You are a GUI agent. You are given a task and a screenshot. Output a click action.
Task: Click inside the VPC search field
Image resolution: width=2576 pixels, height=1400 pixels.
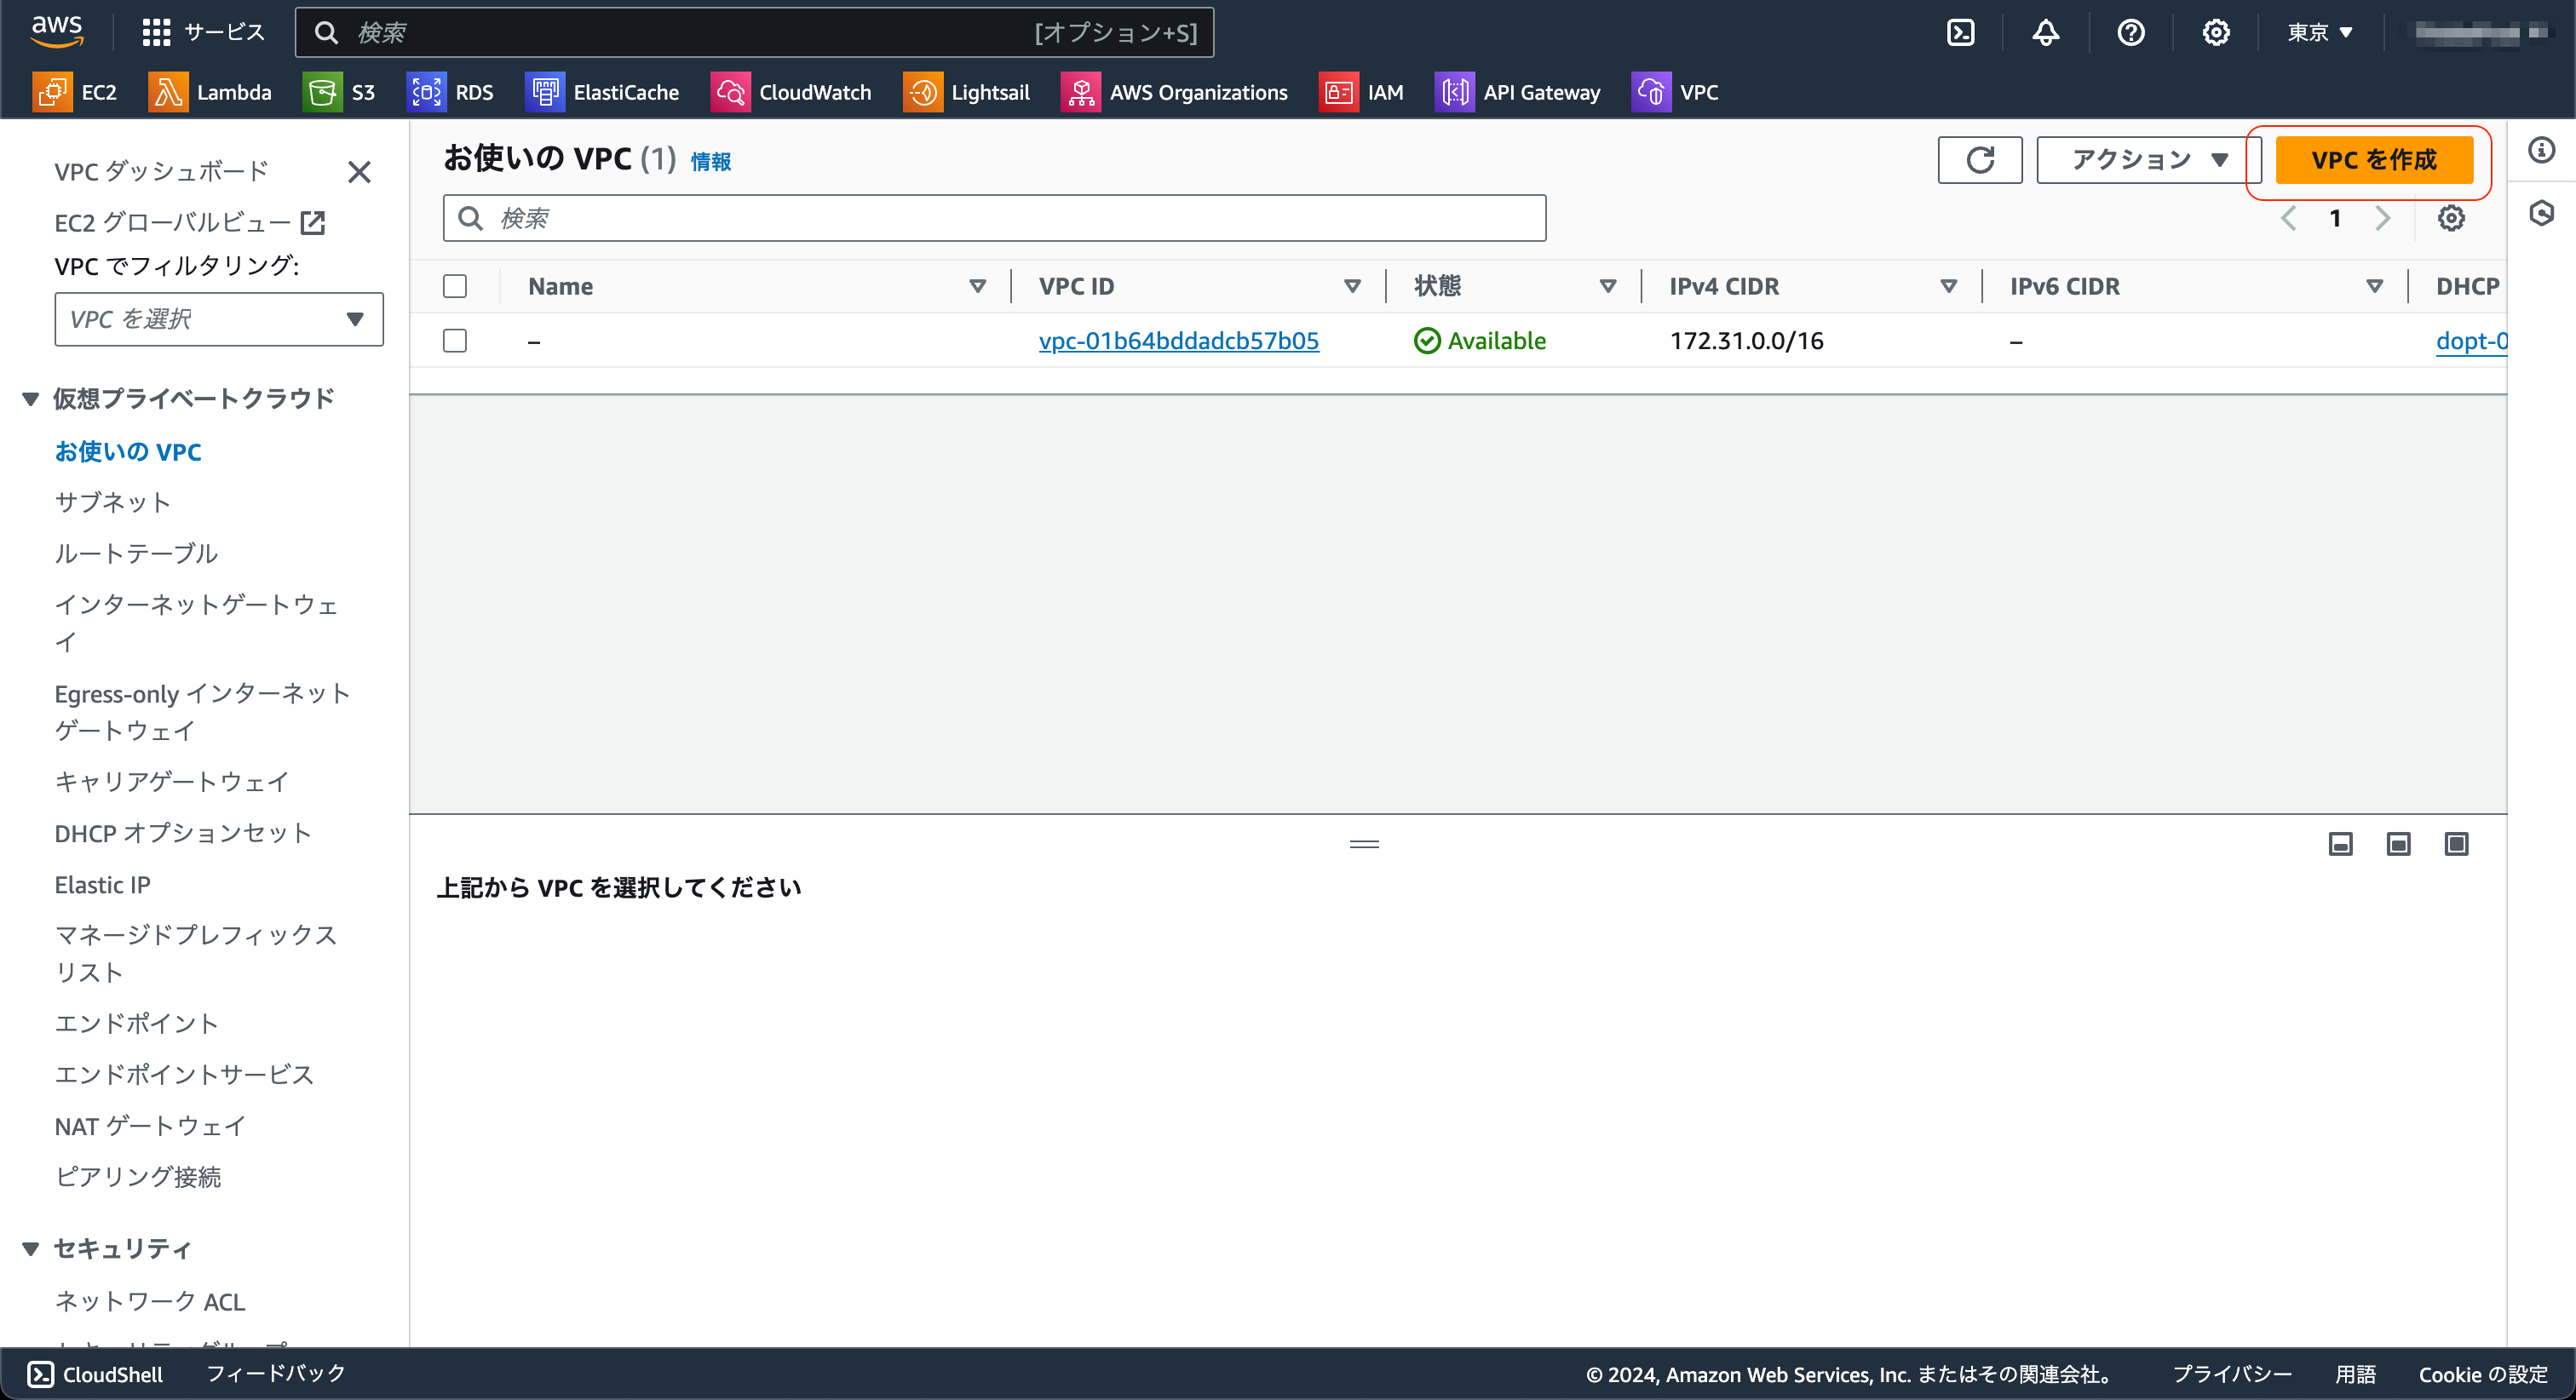coord(995,218)
